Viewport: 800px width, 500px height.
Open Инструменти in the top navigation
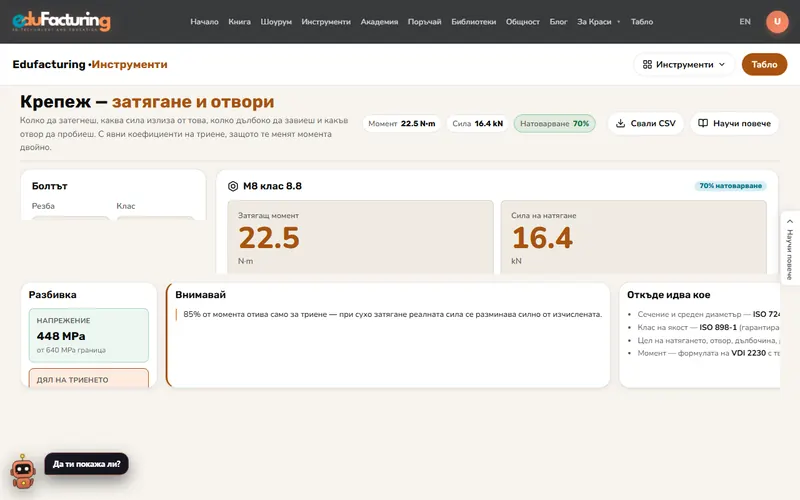pyautogui.click(x=326, y=21)
